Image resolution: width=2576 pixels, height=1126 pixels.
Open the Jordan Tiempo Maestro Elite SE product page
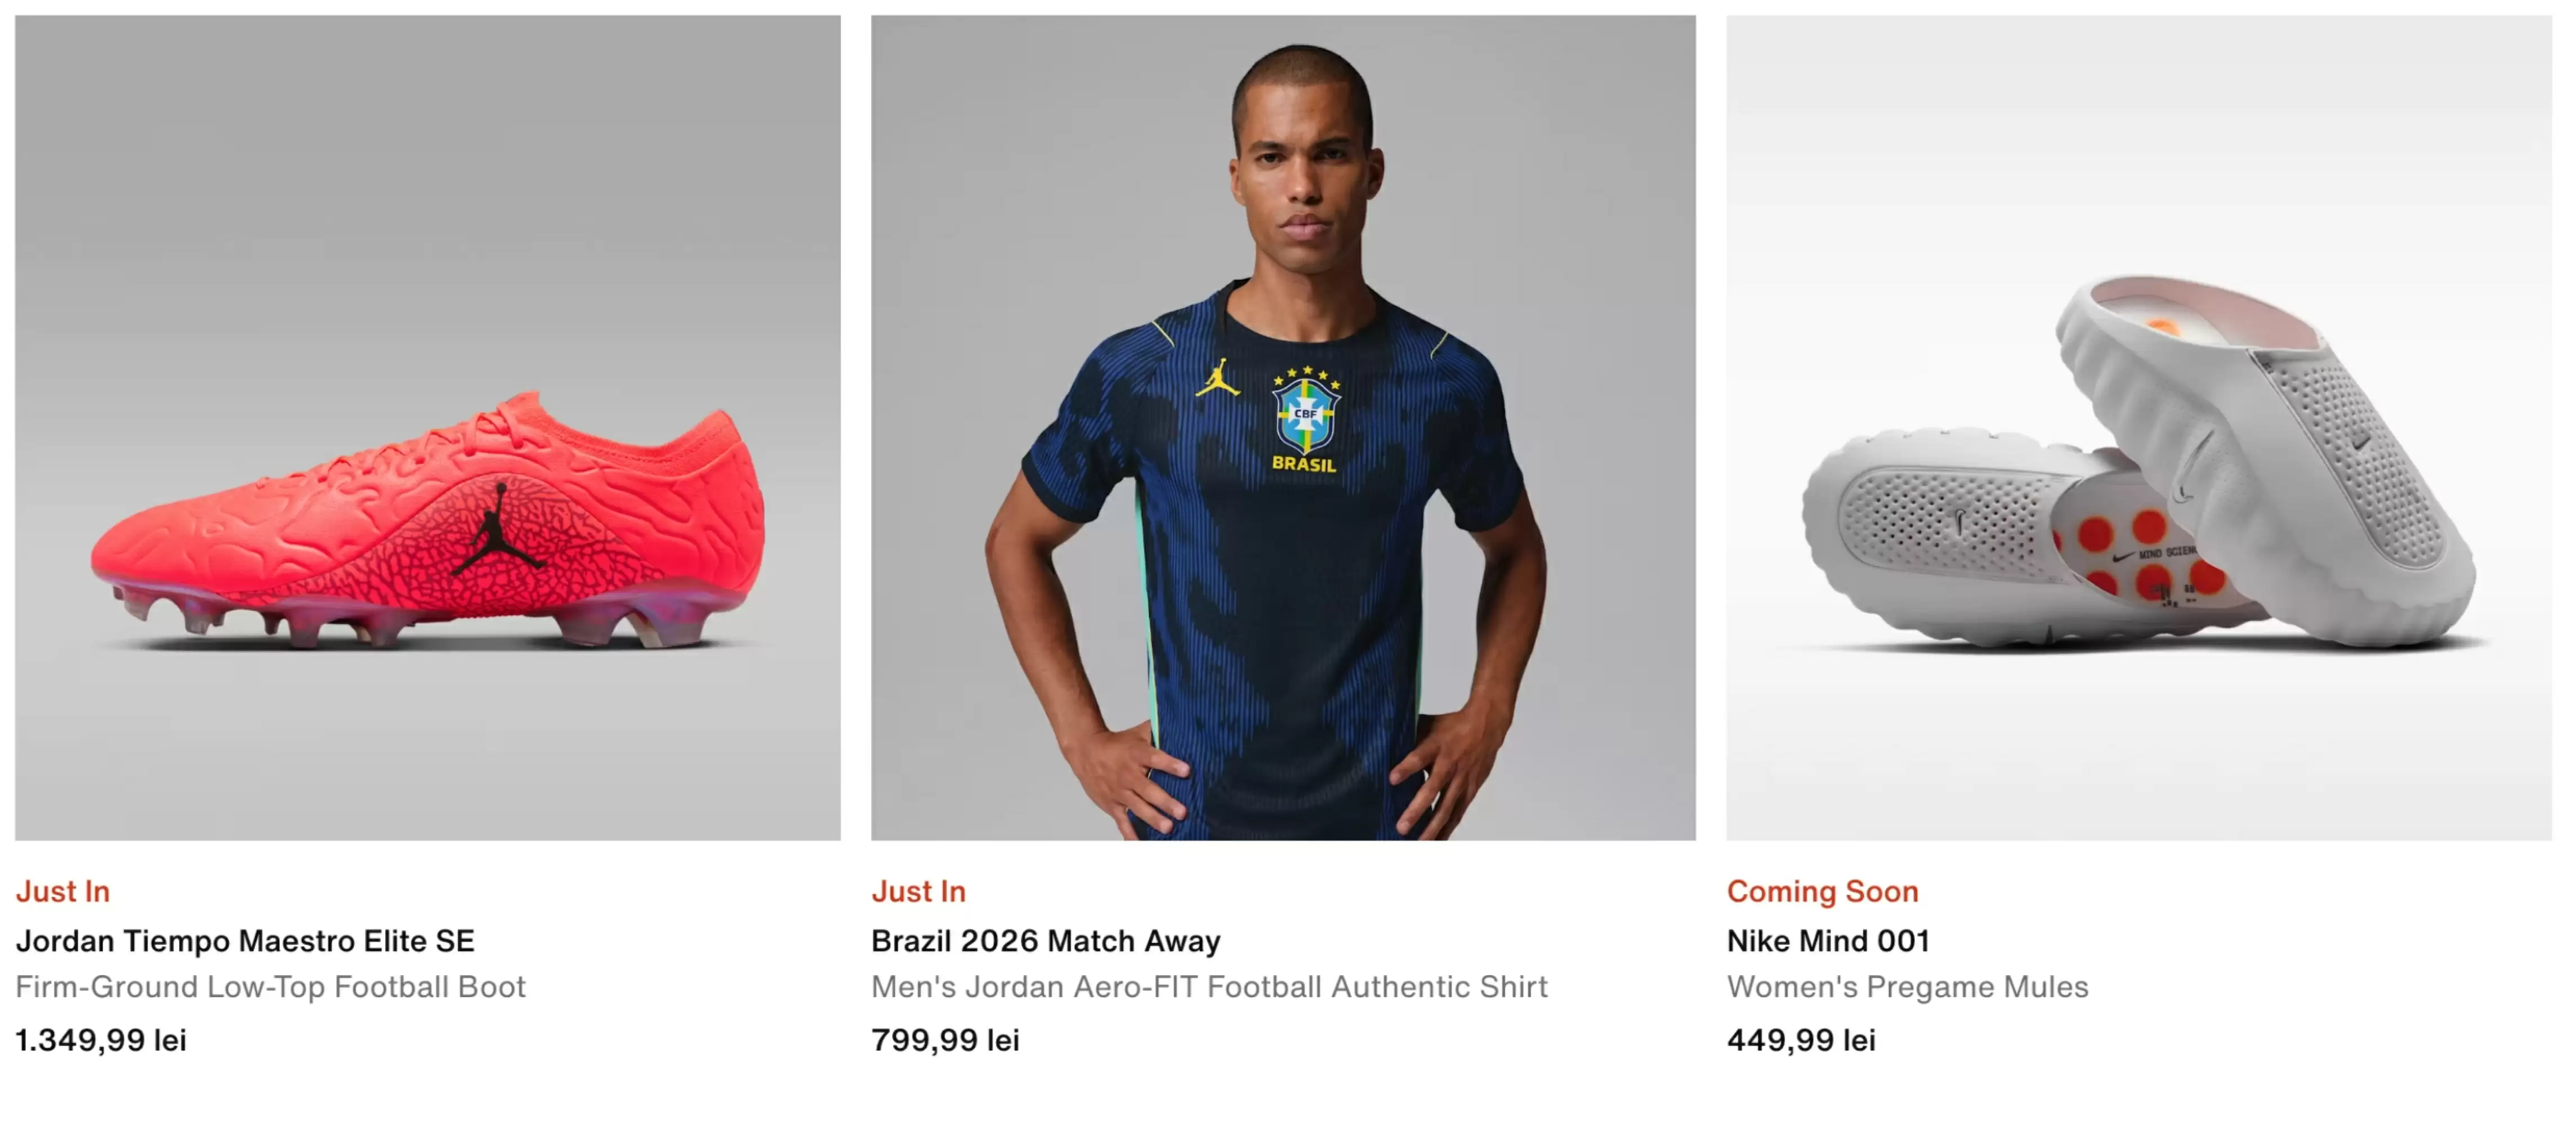(x=245, y=941)
